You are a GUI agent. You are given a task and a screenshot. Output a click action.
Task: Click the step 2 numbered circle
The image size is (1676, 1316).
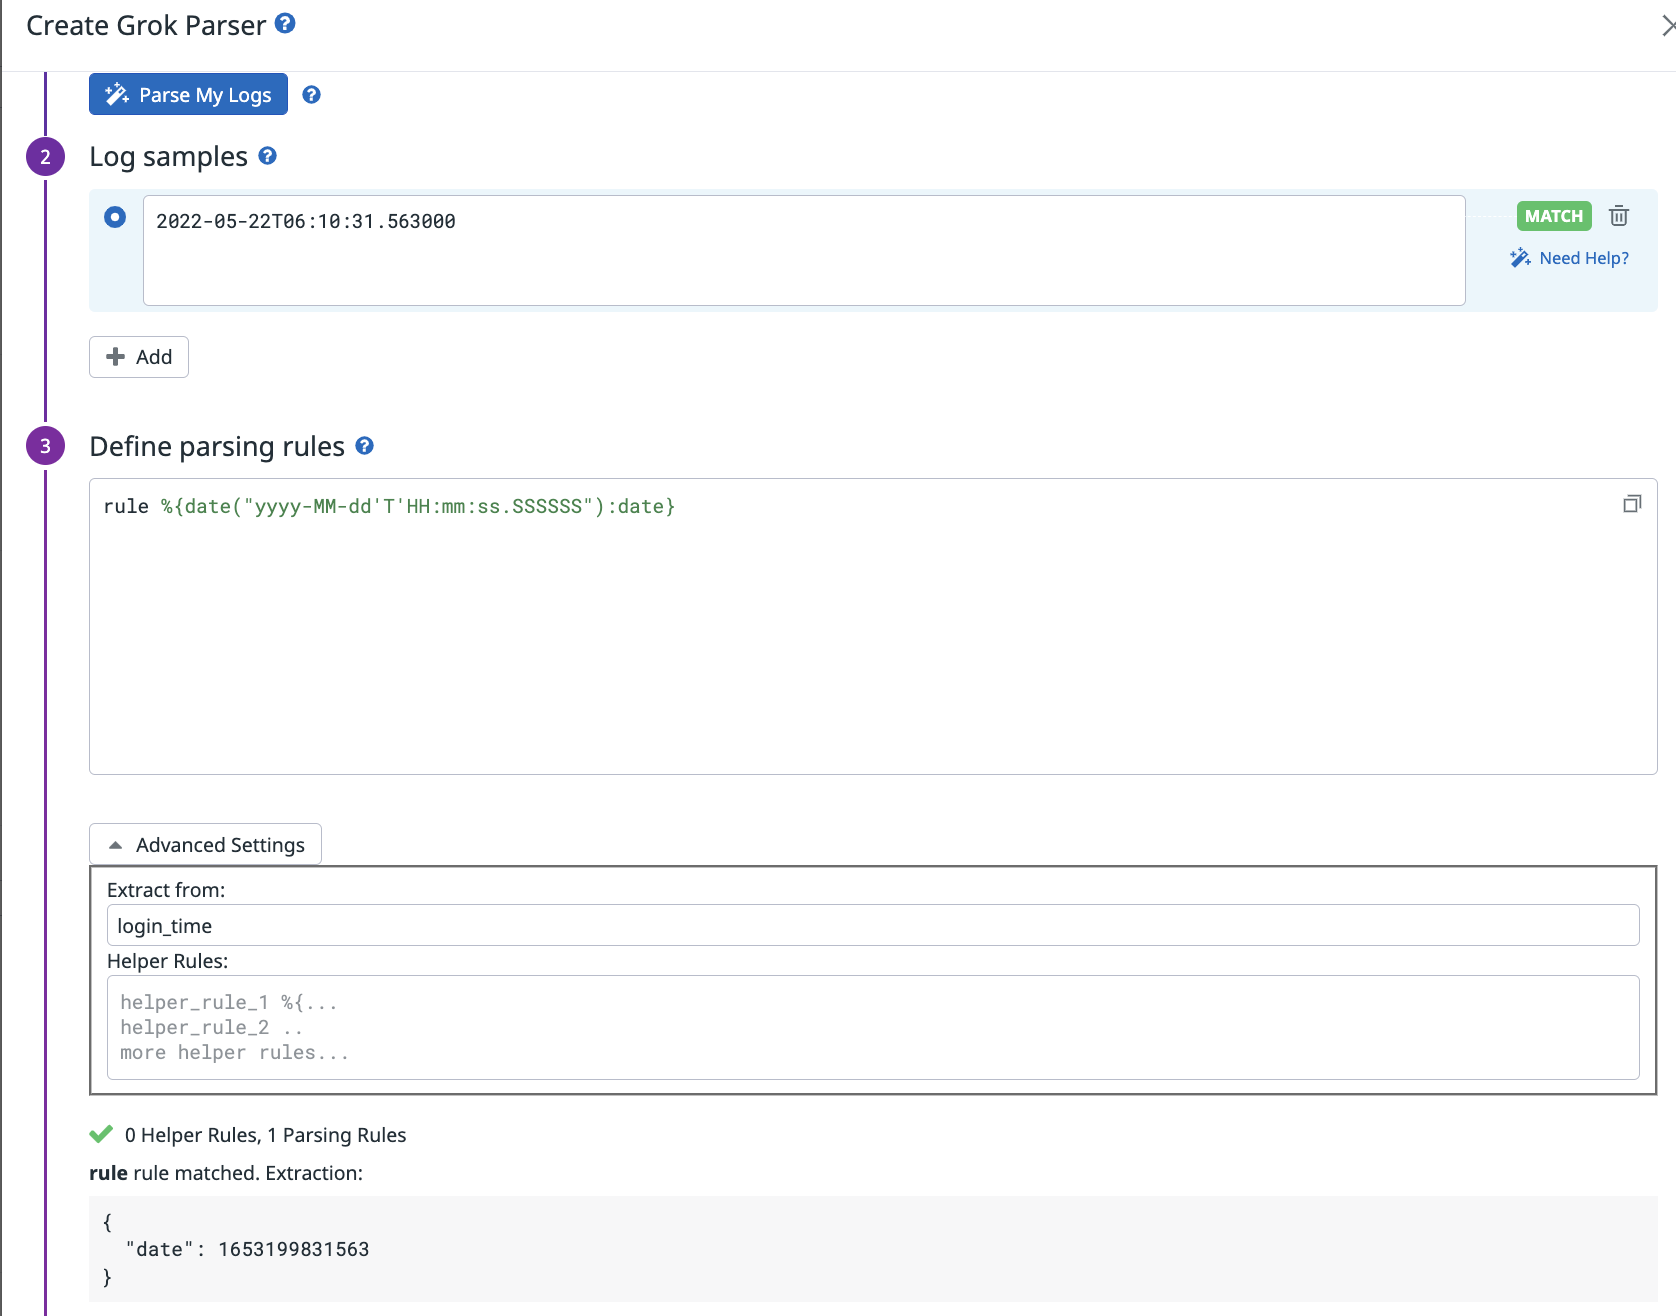pos(45,157)
